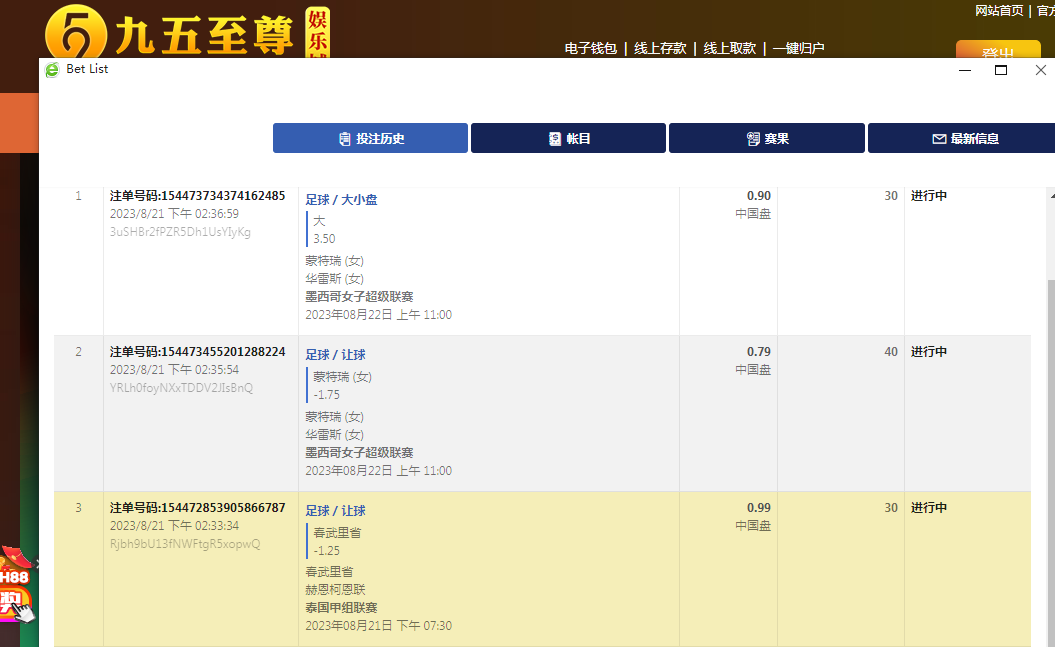Switch to the 帐目 statement tab
1055x647 pixels.
[568, 139]
